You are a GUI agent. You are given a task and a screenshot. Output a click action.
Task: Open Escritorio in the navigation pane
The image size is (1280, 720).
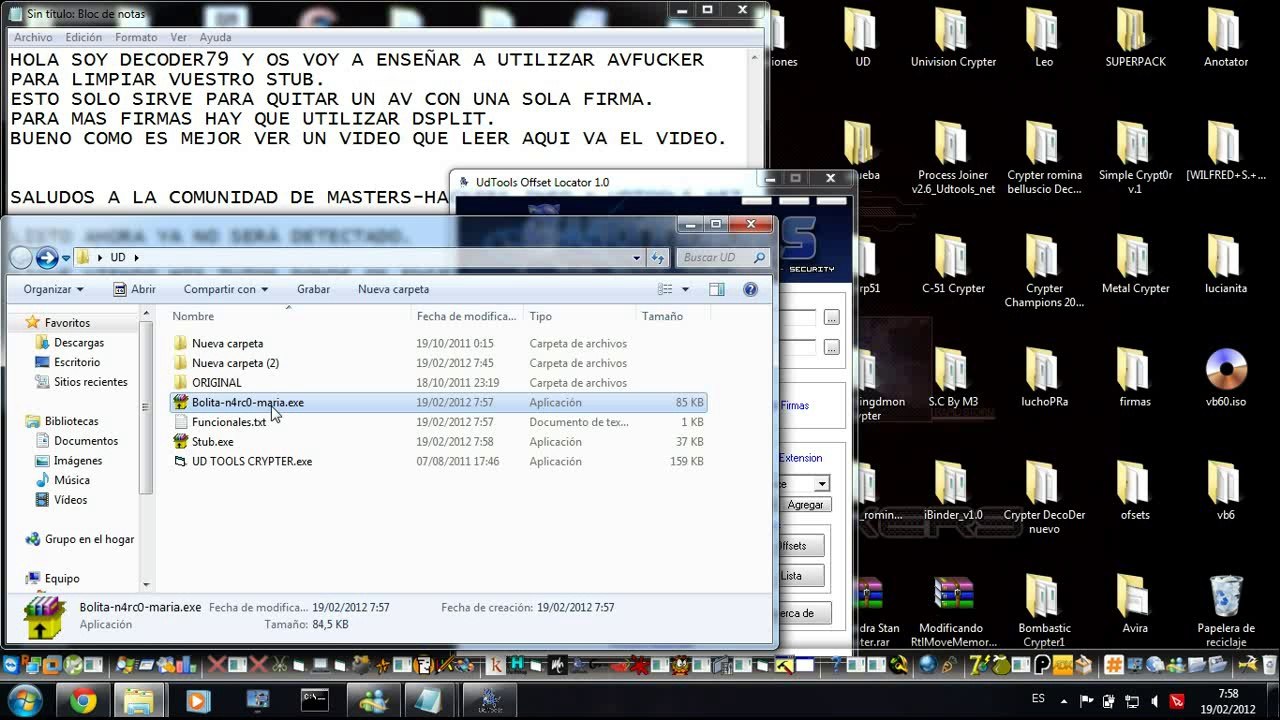click(77, 362)
